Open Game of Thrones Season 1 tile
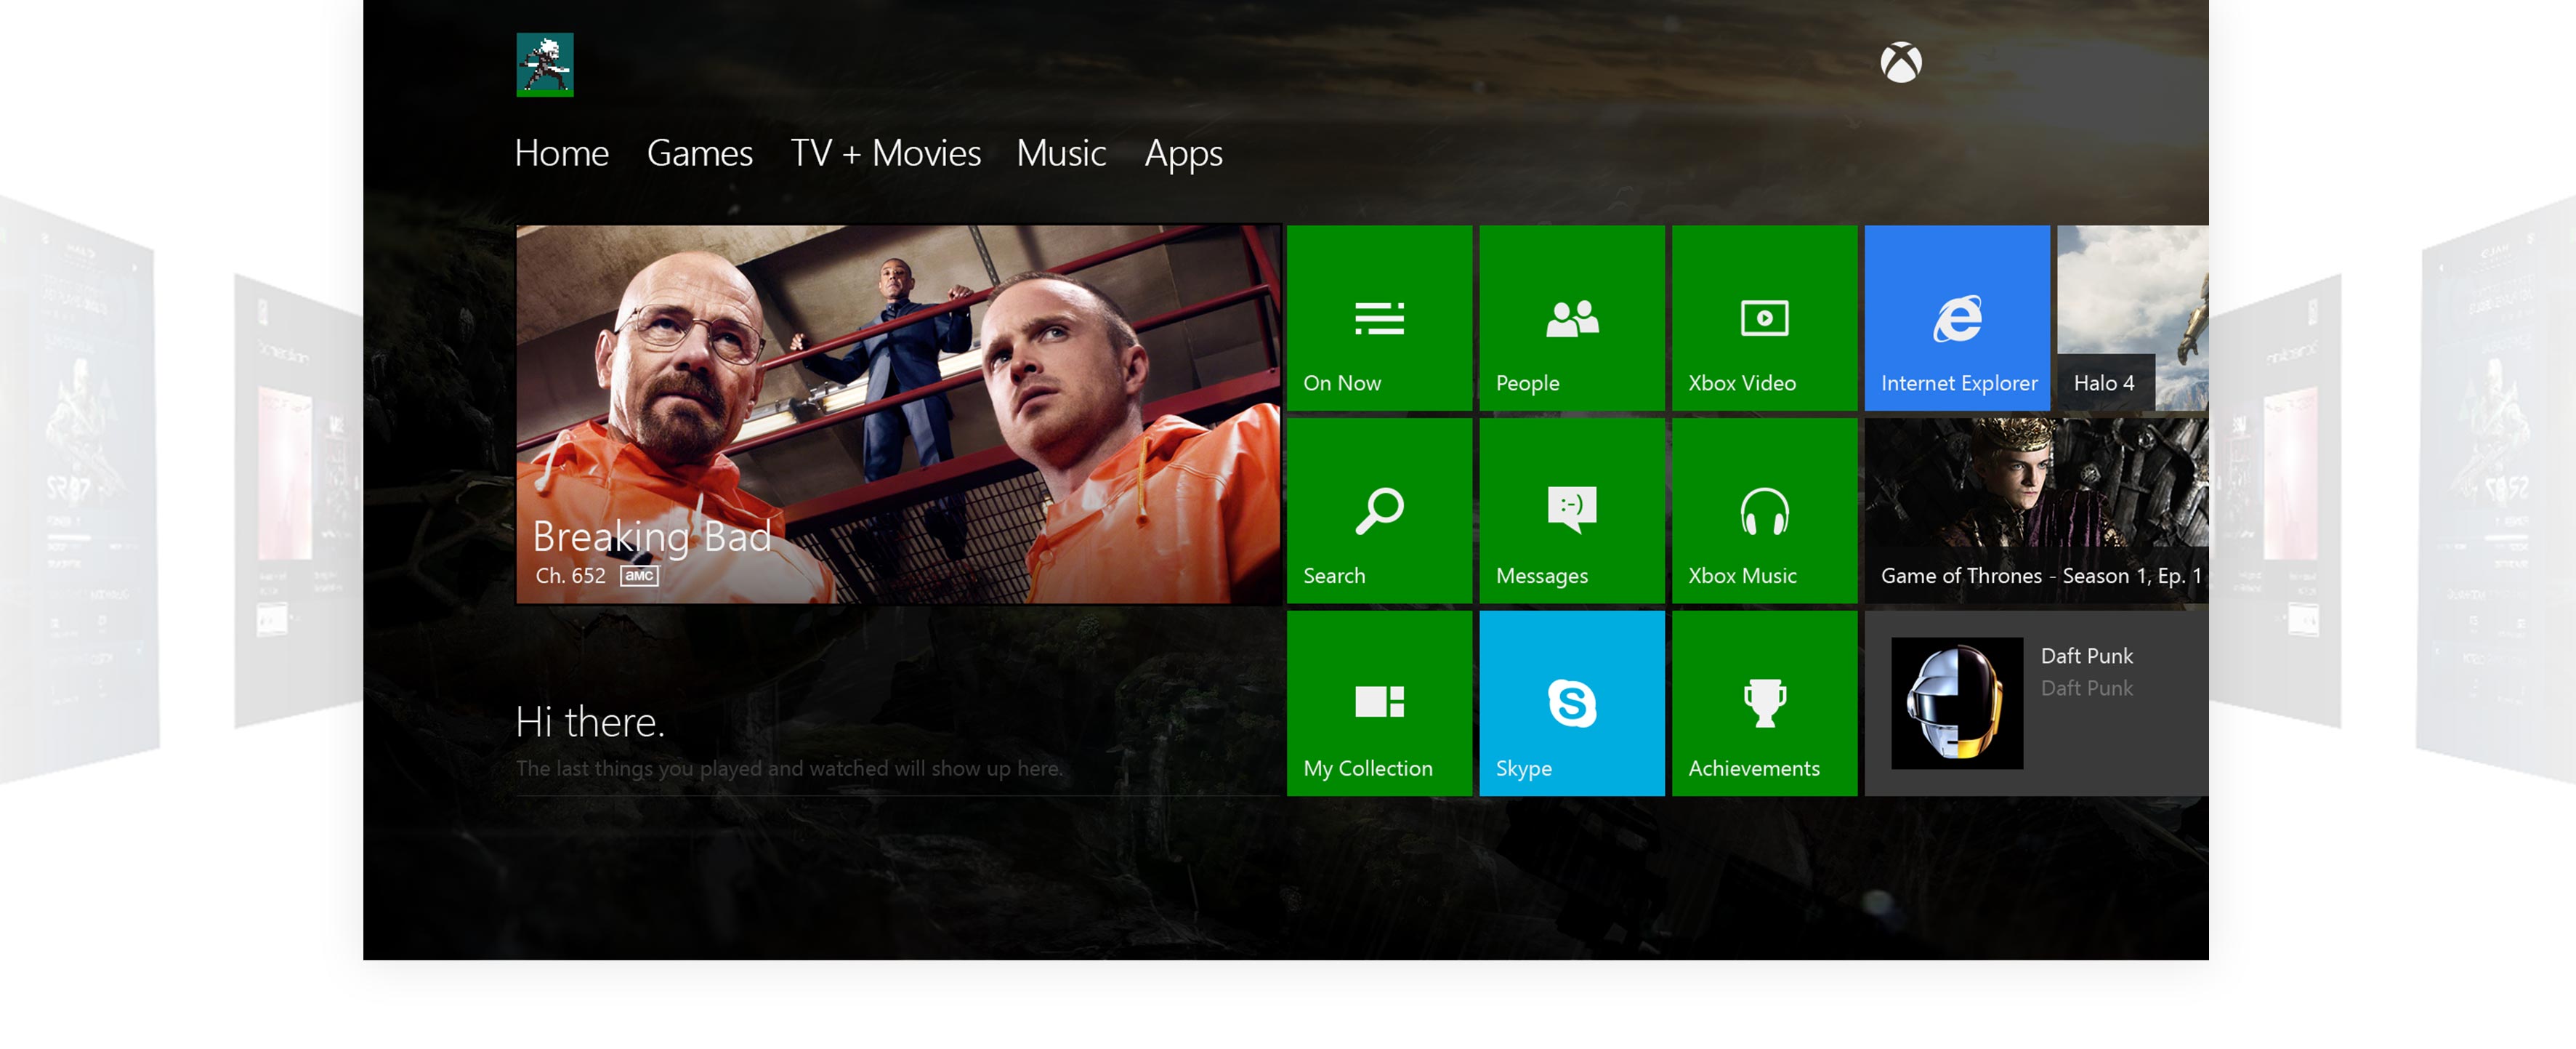 pos(2035,510)
